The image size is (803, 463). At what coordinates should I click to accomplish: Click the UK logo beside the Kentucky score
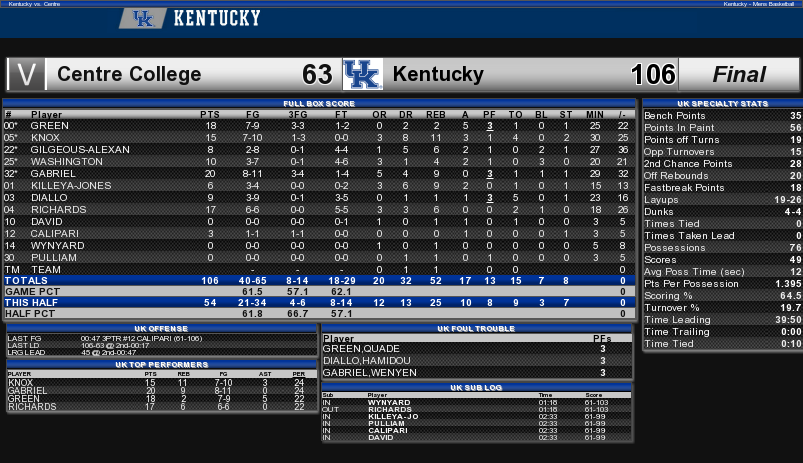(363, 74)
